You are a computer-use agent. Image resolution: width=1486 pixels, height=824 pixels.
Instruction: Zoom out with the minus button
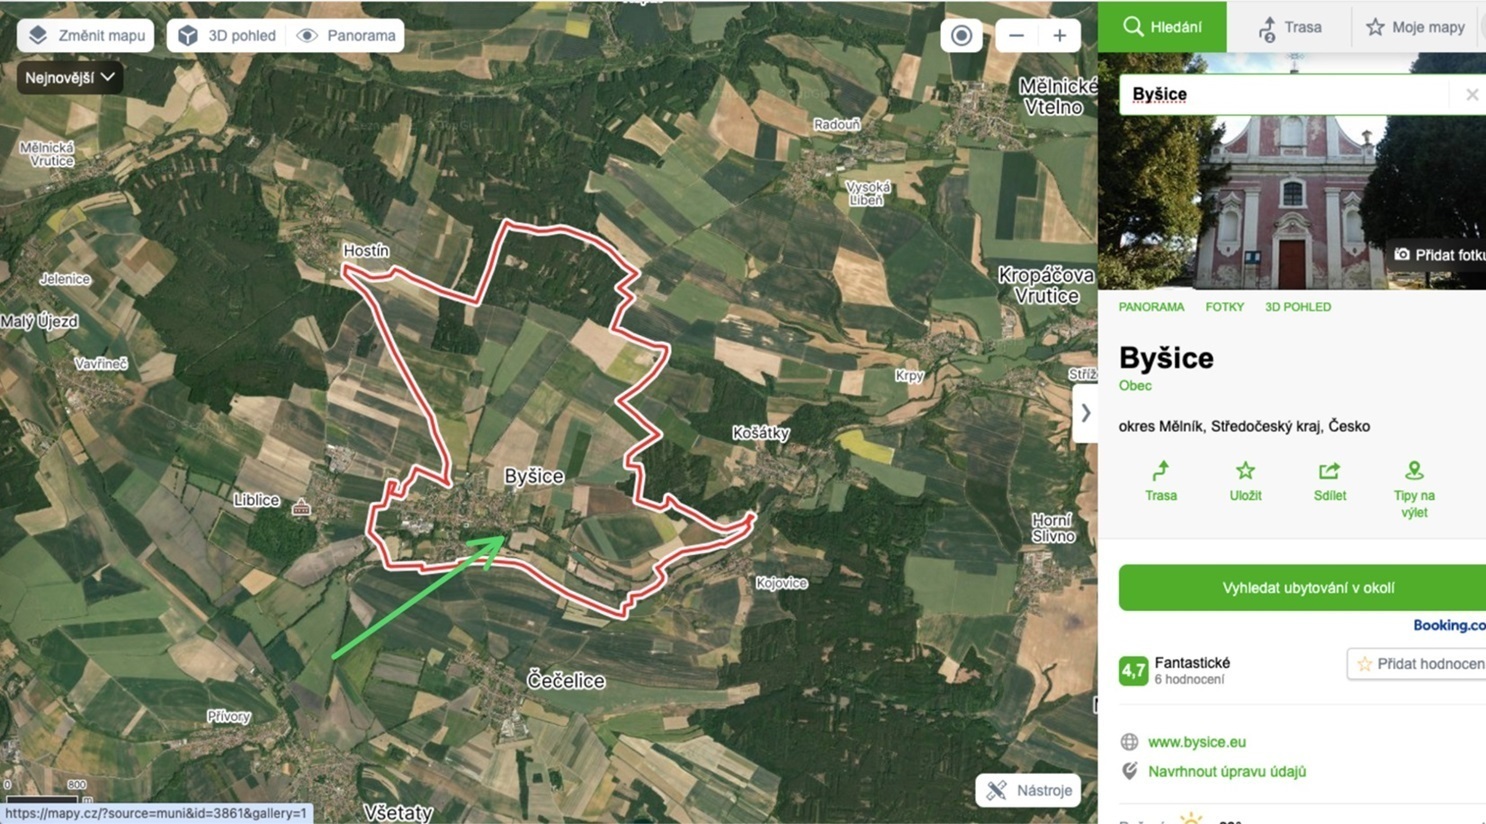(x=1017, y=36)
